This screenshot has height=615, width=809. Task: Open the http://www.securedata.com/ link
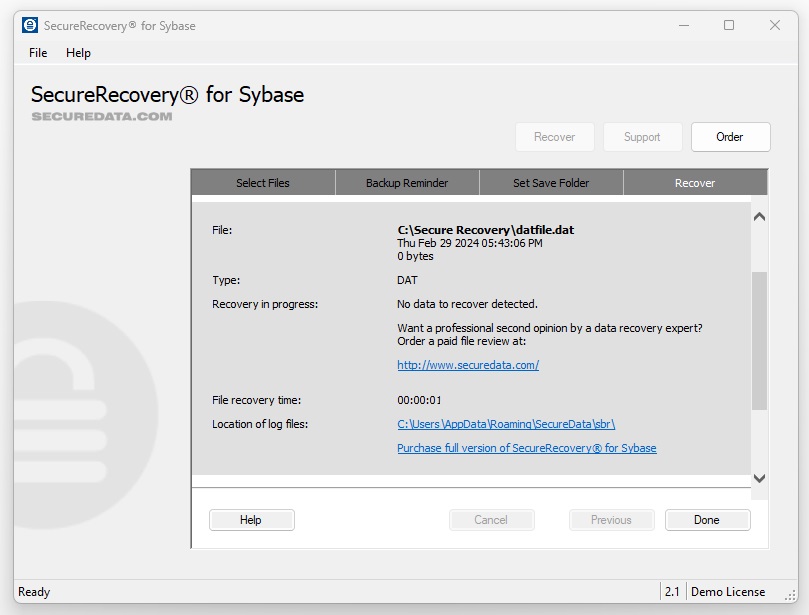(468, 365)
